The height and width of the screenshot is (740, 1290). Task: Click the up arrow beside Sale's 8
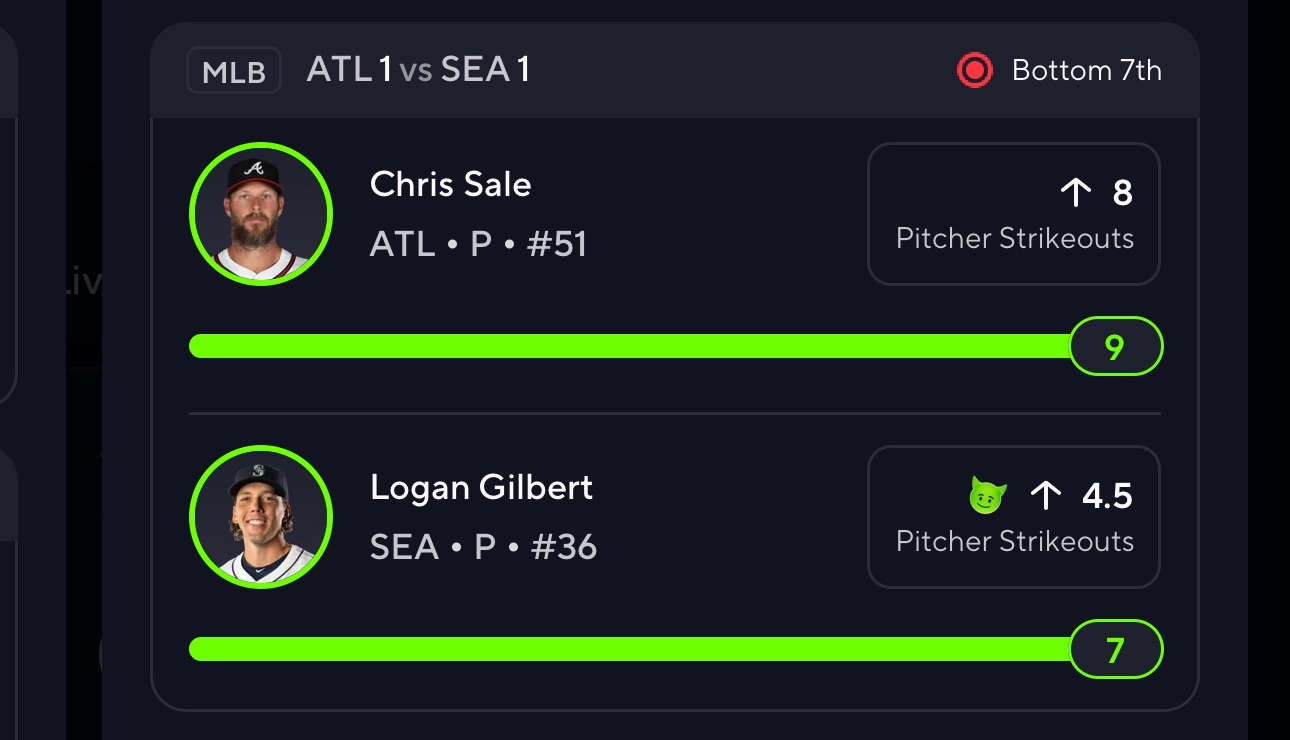click(1075, 192)
